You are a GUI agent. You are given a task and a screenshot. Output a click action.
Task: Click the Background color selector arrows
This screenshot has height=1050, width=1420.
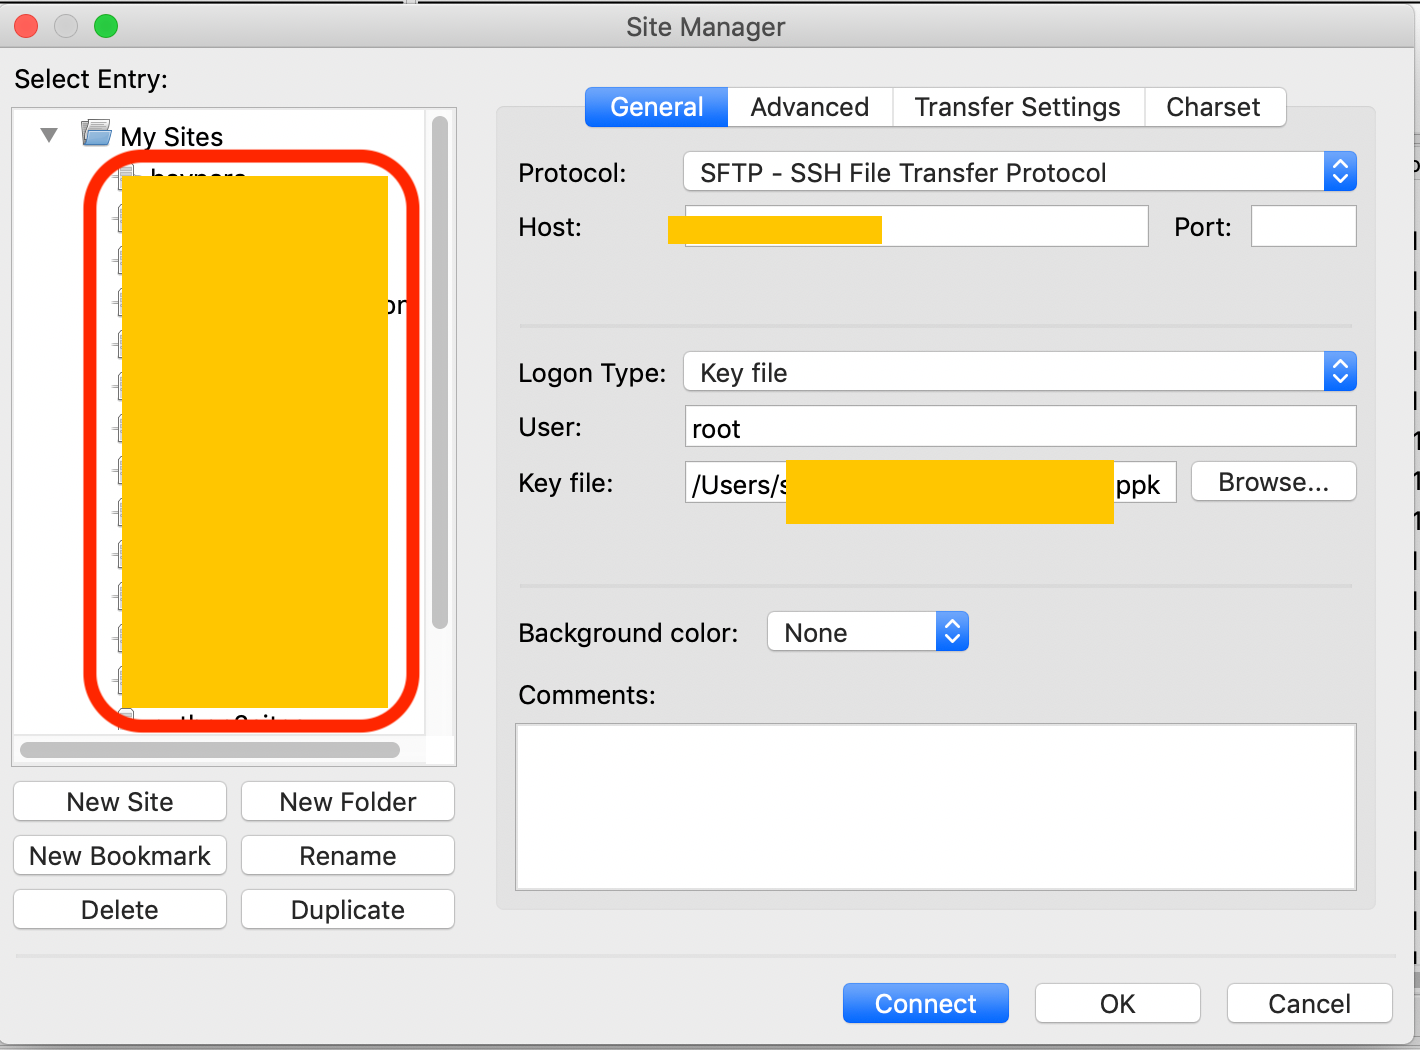click(x=952, y=631)
